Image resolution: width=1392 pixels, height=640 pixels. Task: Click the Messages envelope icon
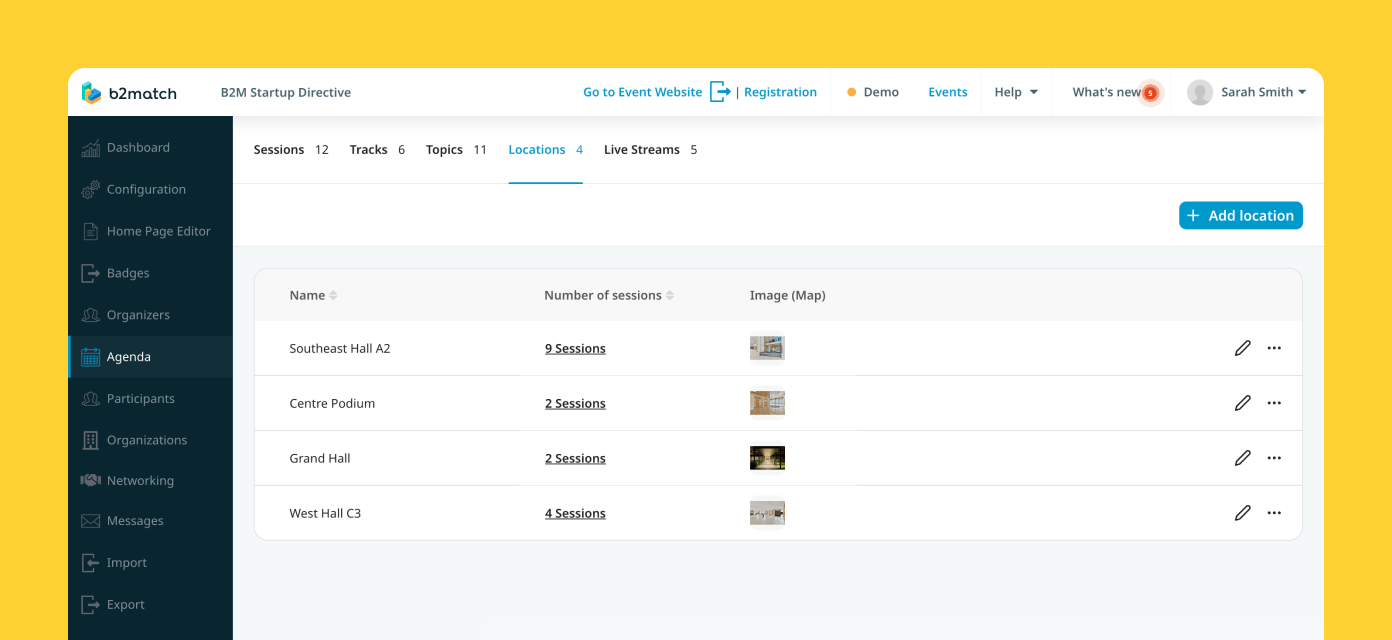90,521
